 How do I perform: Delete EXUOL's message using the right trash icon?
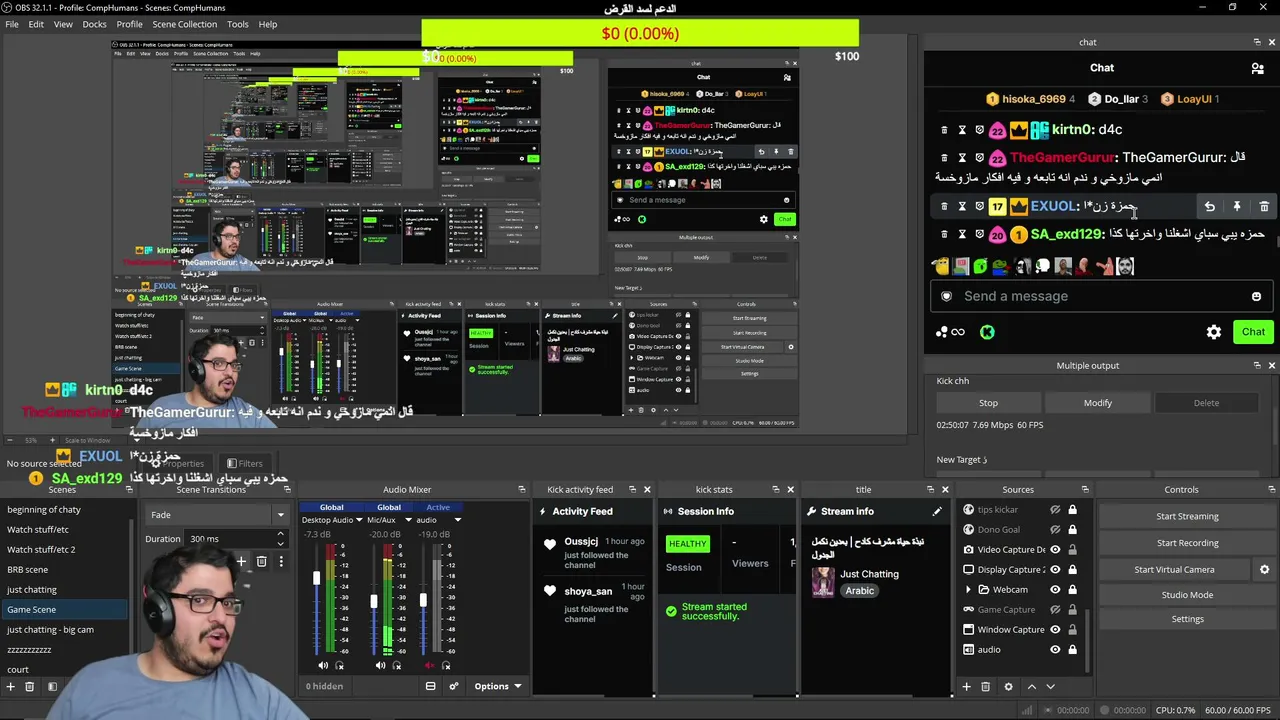(1264, 207)
